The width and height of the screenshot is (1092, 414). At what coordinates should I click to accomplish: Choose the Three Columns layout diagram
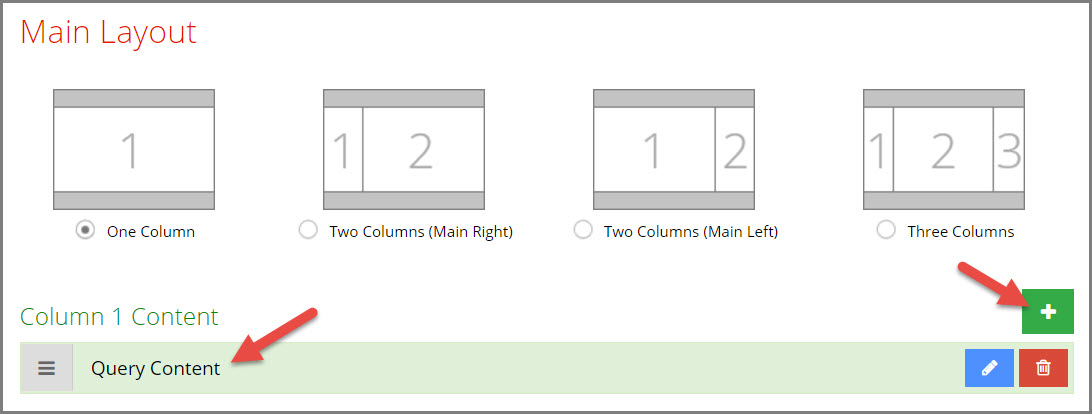944,149
